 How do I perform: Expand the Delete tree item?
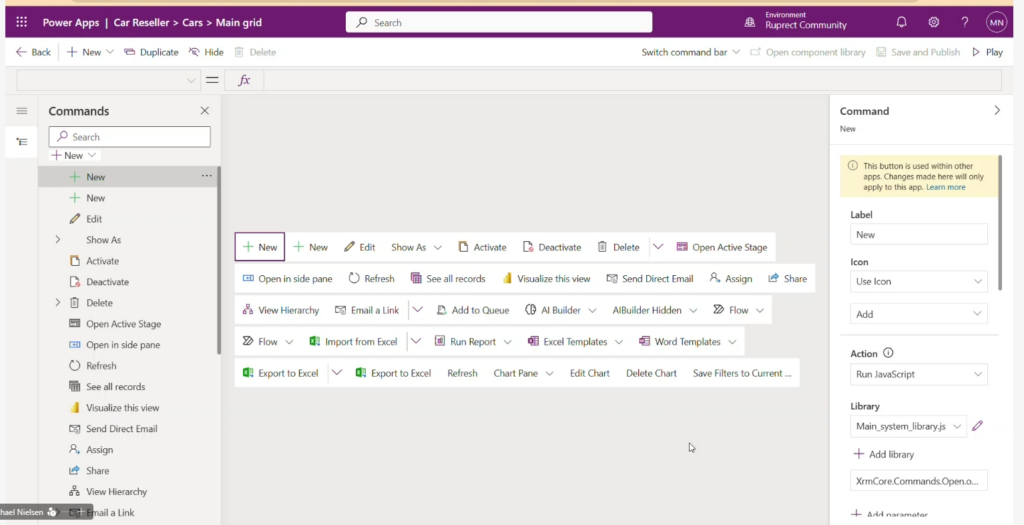pyautogui.click(x=58, y=303)
